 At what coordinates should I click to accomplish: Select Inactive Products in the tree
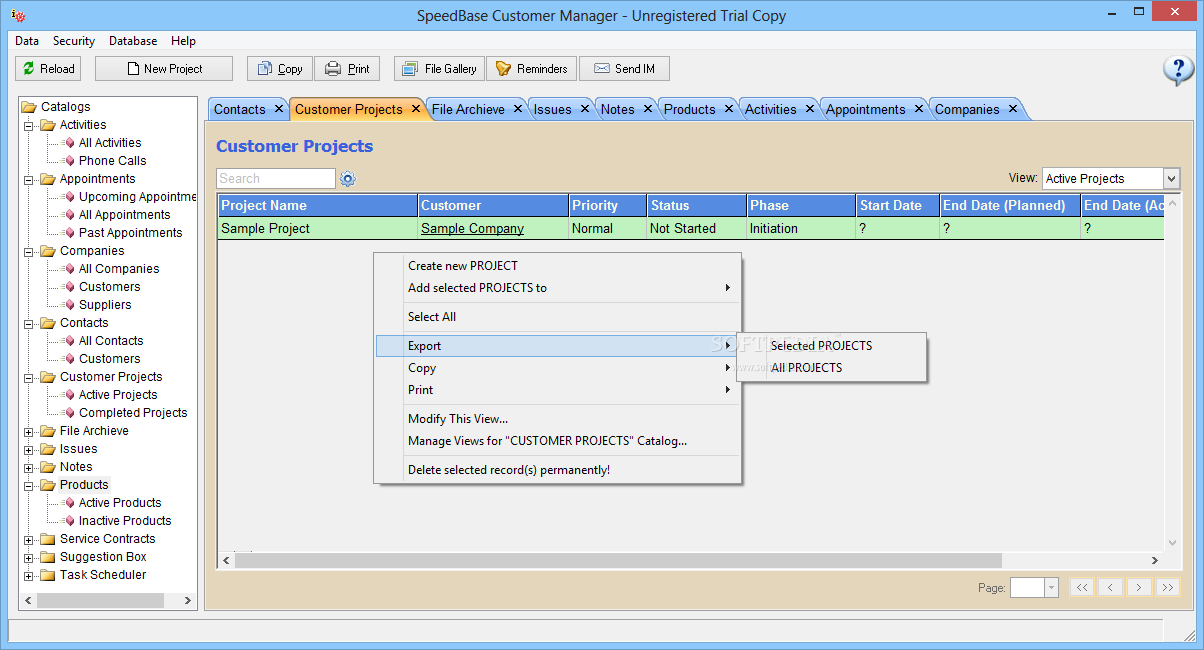125,521
